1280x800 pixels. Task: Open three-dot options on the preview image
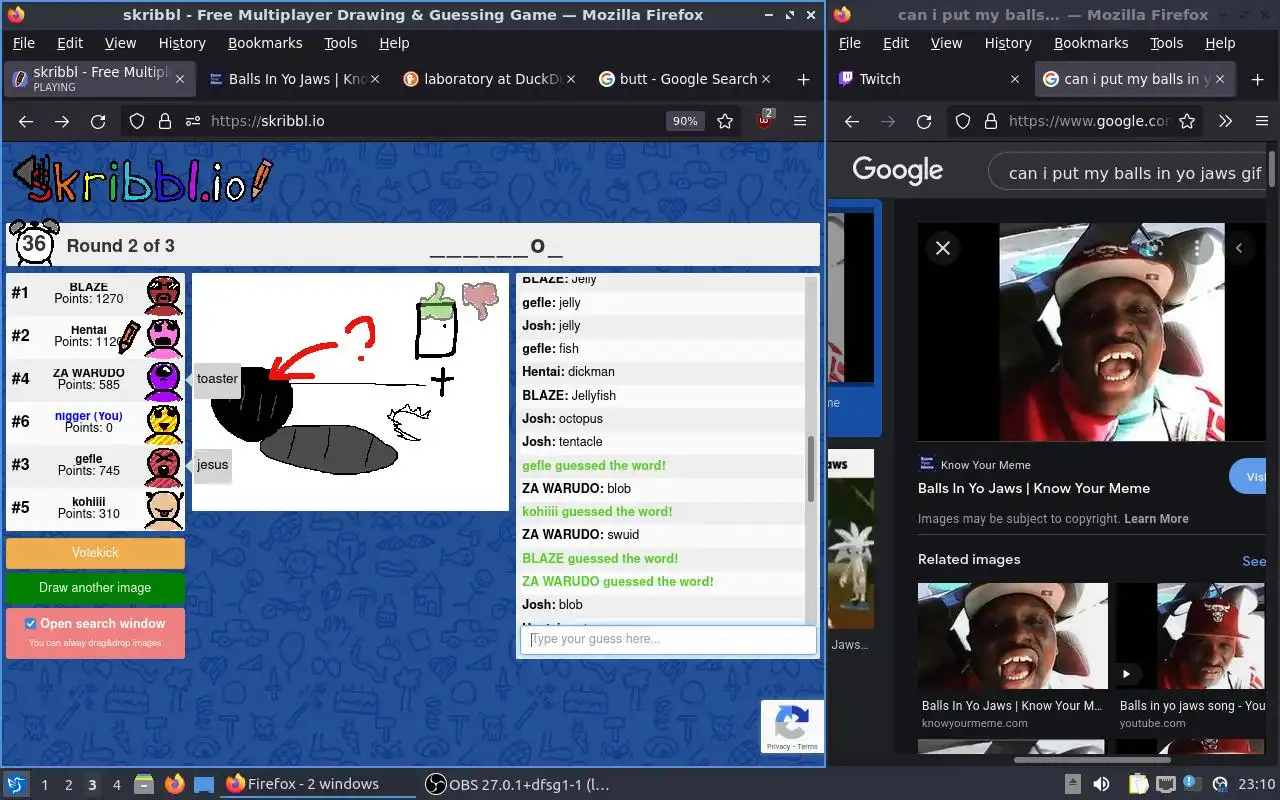1197,248
